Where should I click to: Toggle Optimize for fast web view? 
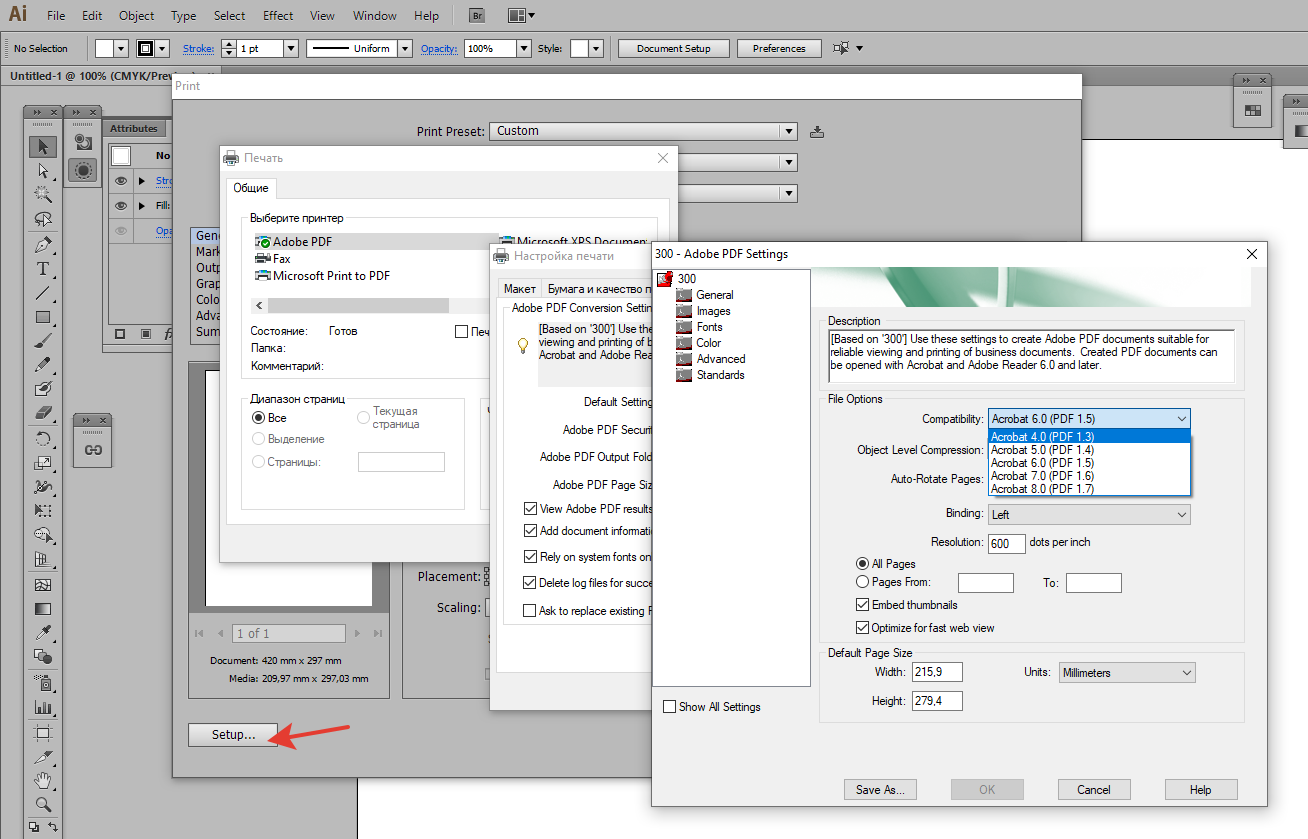[x=863, y=628]
